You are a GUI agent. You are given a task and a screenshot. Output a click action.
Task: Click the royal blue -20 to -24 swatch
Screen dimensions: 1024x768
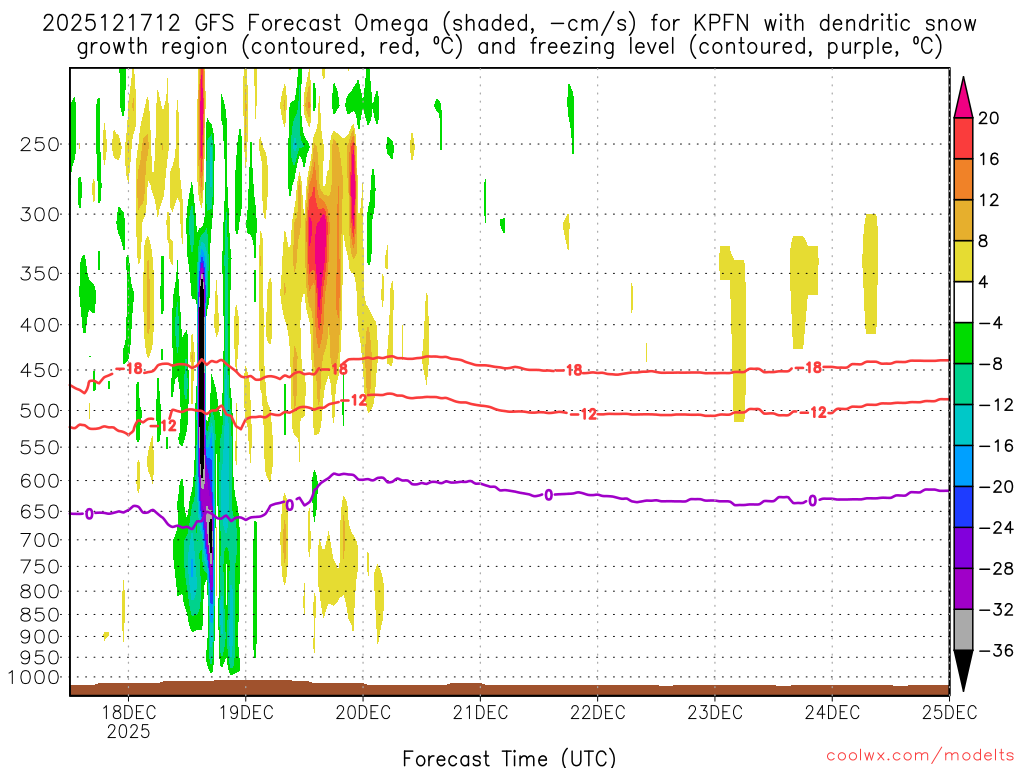[963, 507]
